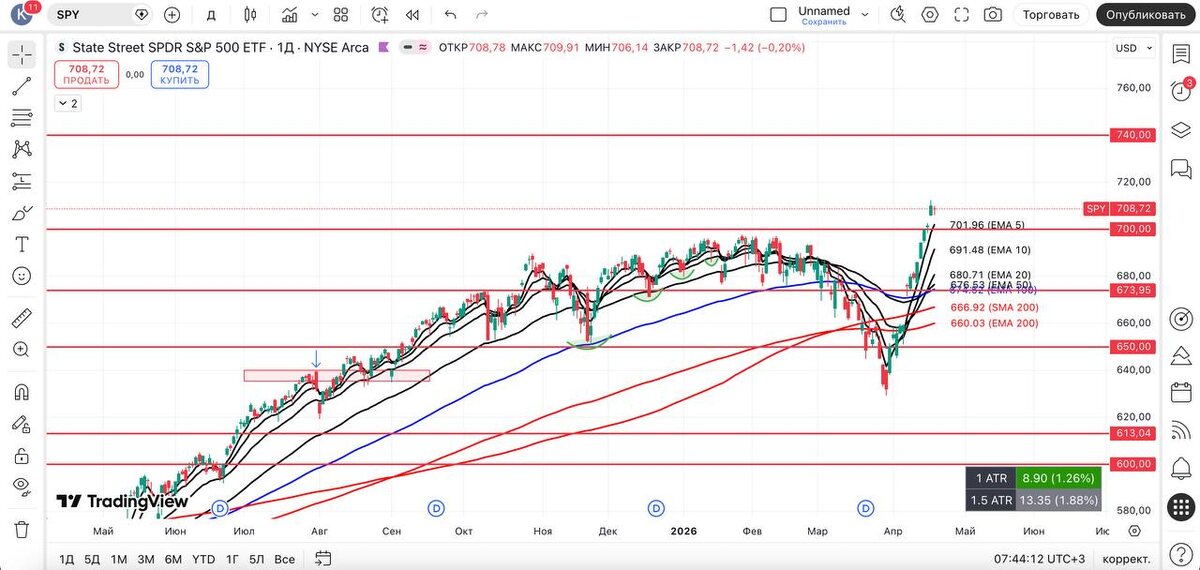Select the 1Г date range

point(232,559)
